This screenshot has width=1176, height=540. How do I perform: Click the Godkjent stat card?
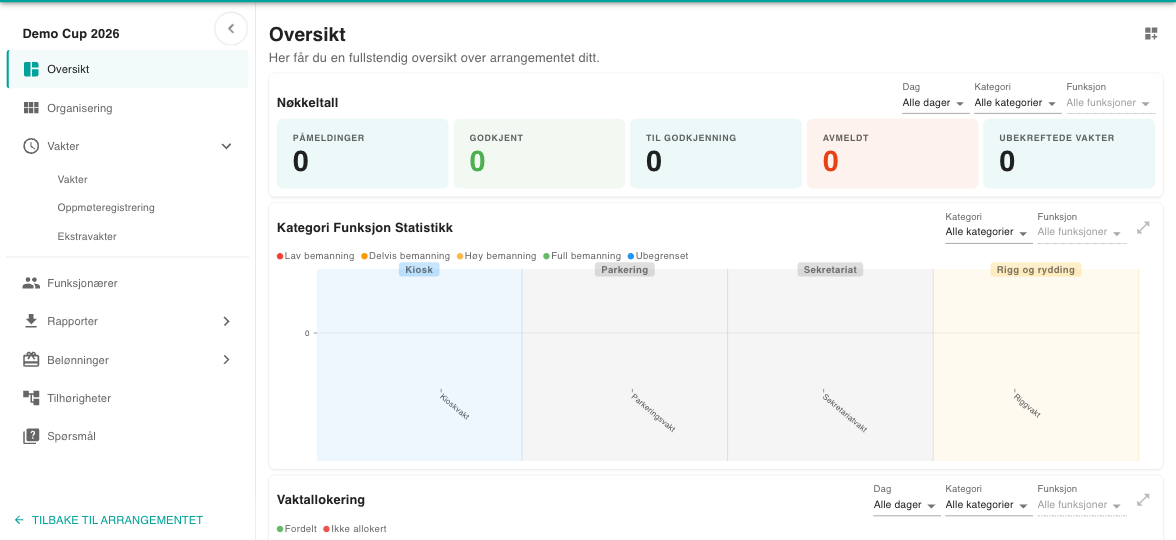point(539,153)
